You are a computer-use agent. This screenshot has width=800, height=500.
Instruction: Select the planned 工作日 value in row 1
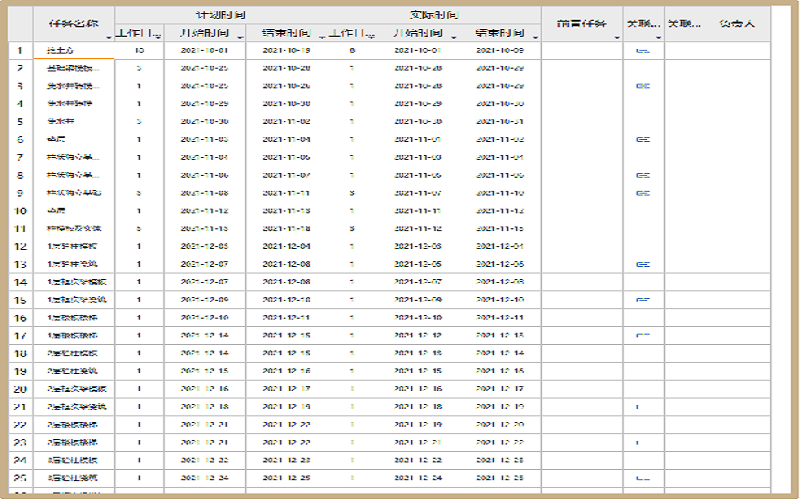pos(139,51)
